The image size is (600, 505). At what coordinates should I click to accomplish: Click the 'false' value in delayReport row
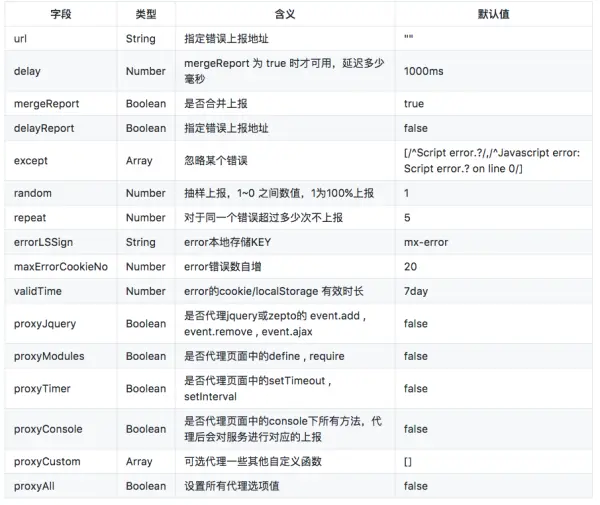(x=416, y=128)
